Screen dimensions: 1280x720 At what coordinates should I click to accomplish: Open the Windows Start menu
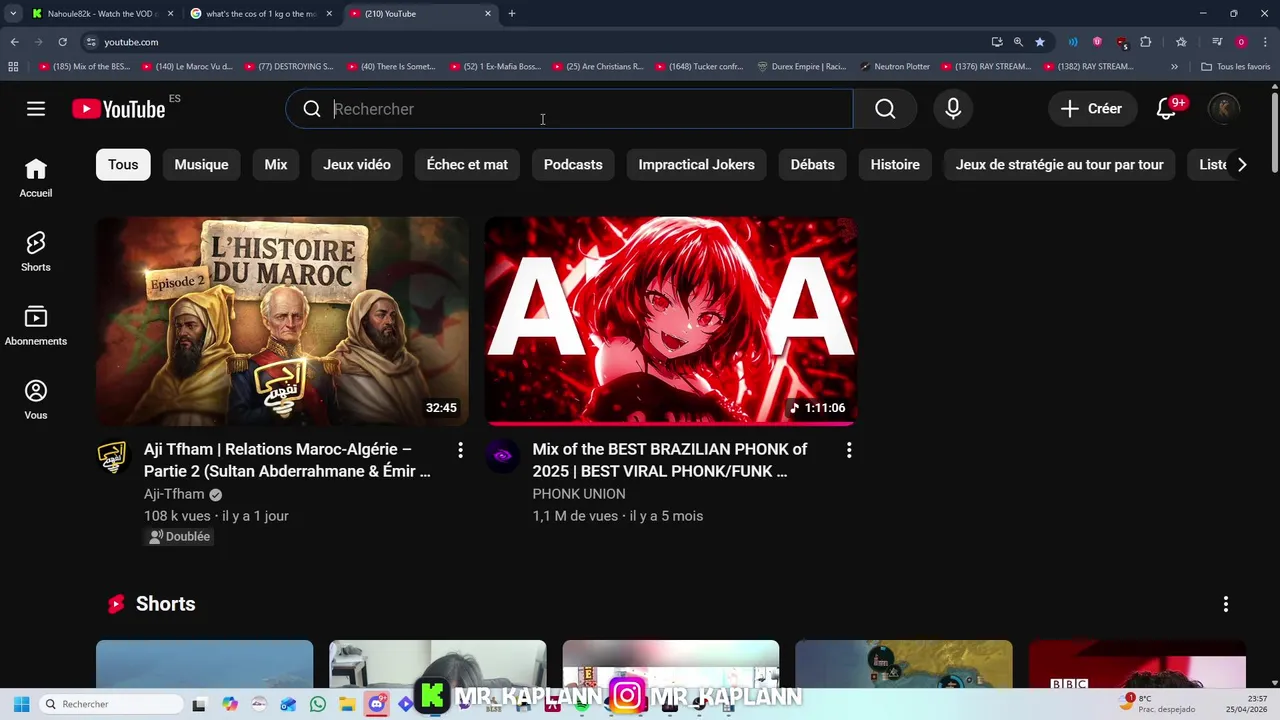coord(21,704)
